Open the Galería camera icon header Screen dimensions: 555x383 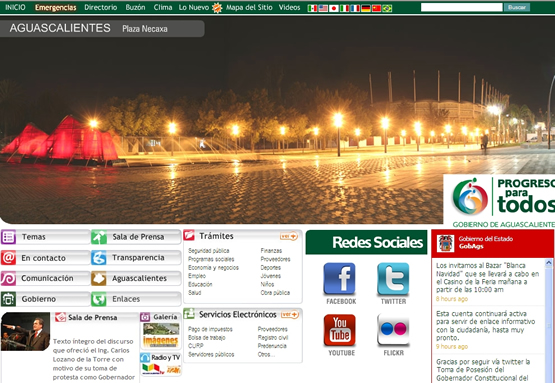point(145,317)
